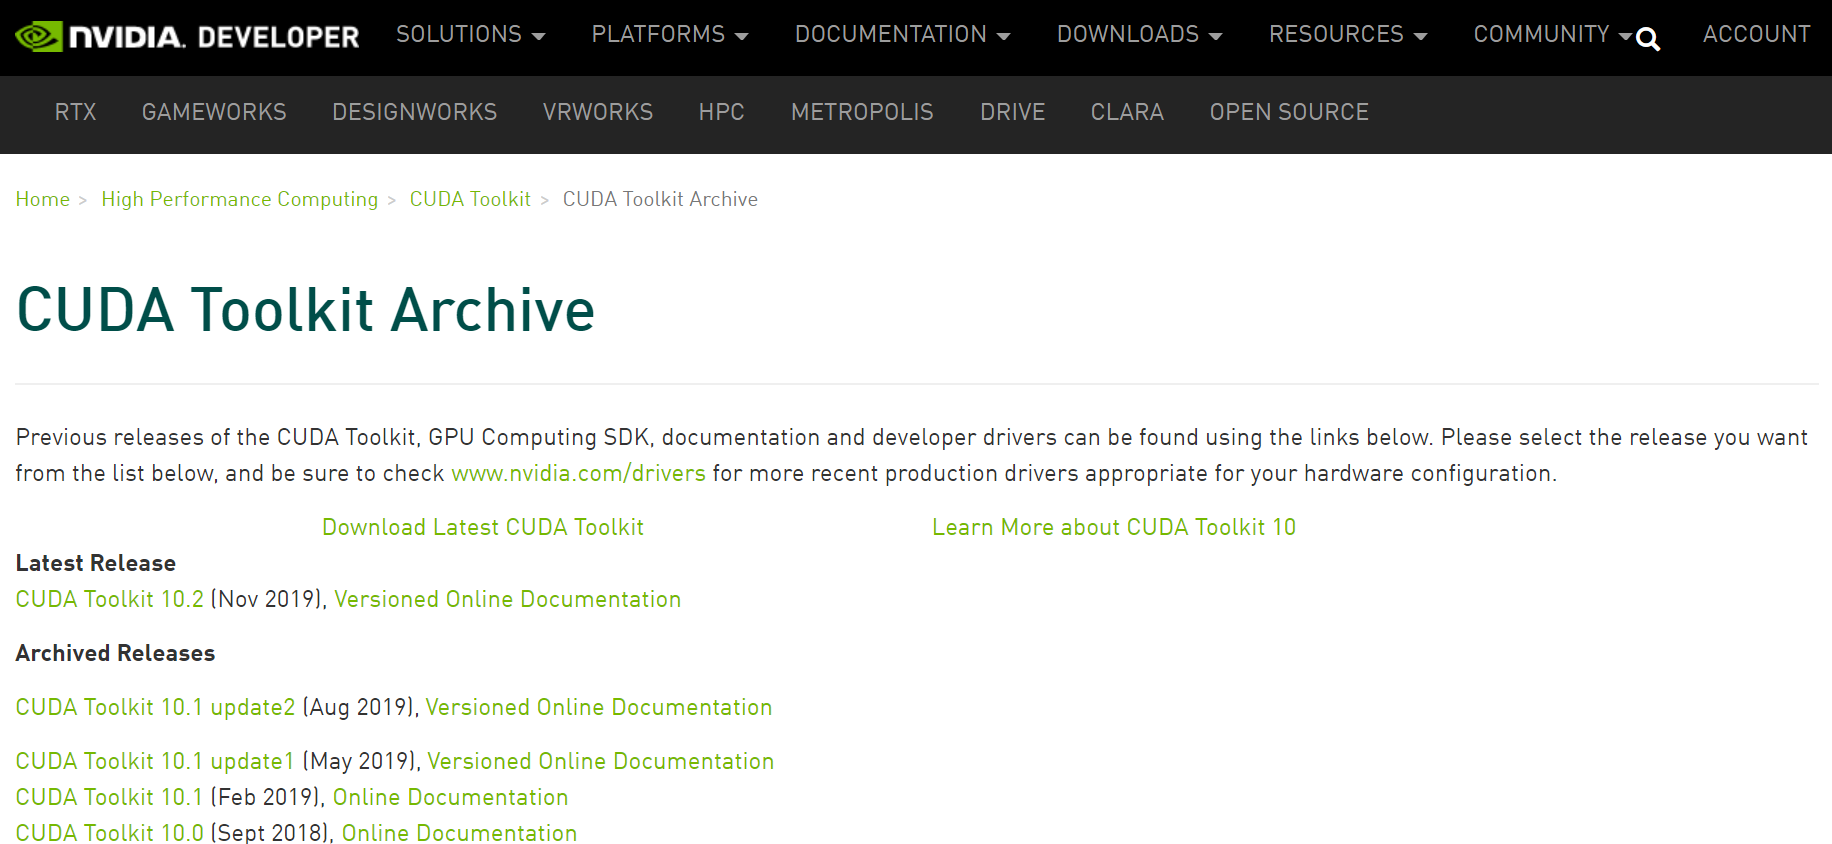This screenshot has width=1832, height=844.
Task: Open CUDA Toolkit 10.1 update2
Action: pos(156,707)
